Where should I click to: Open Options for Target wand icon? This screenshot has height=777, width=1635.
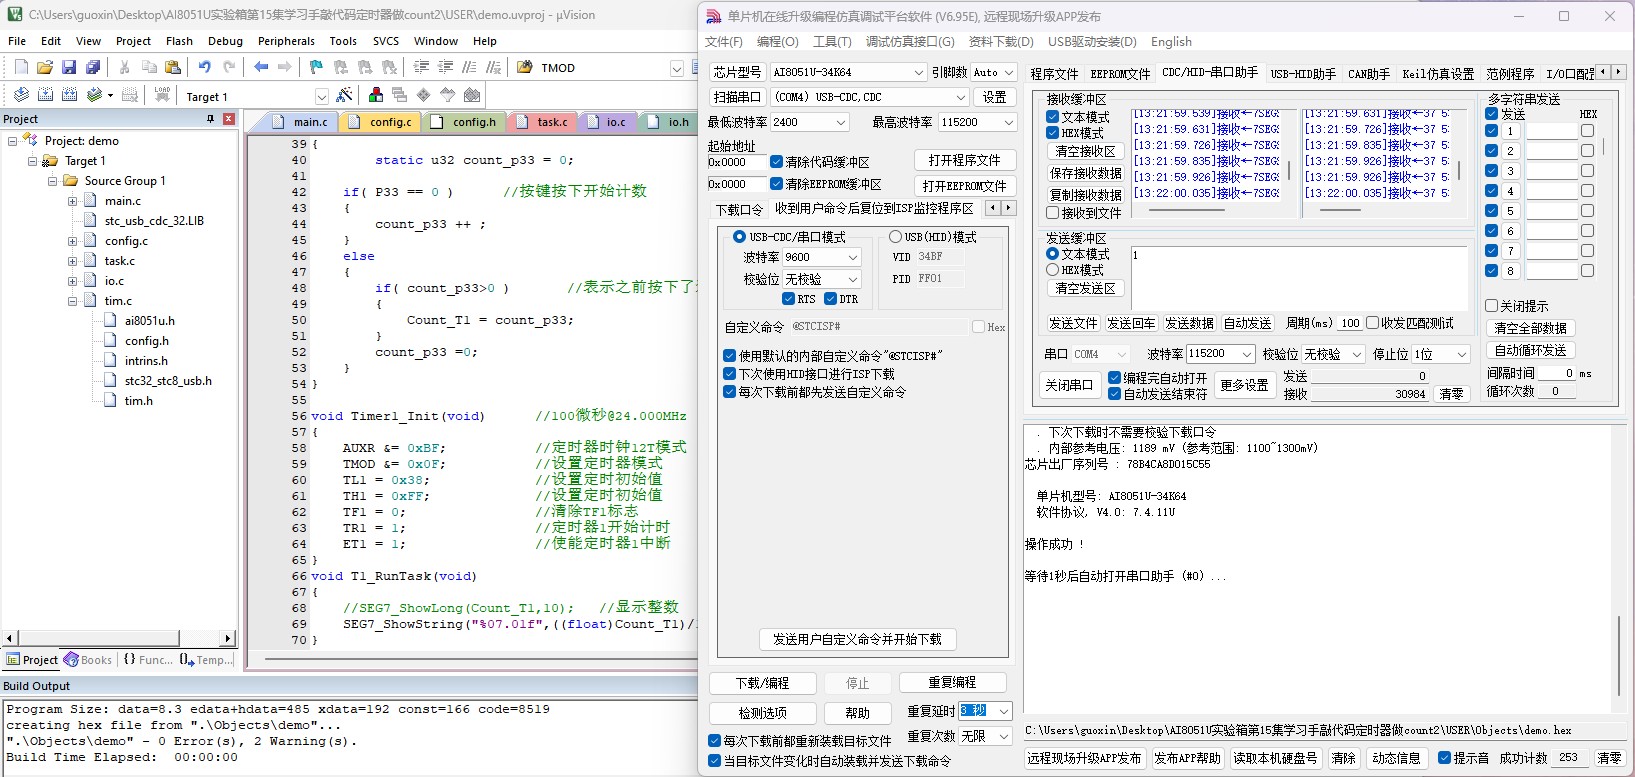[x=344, y=95]
